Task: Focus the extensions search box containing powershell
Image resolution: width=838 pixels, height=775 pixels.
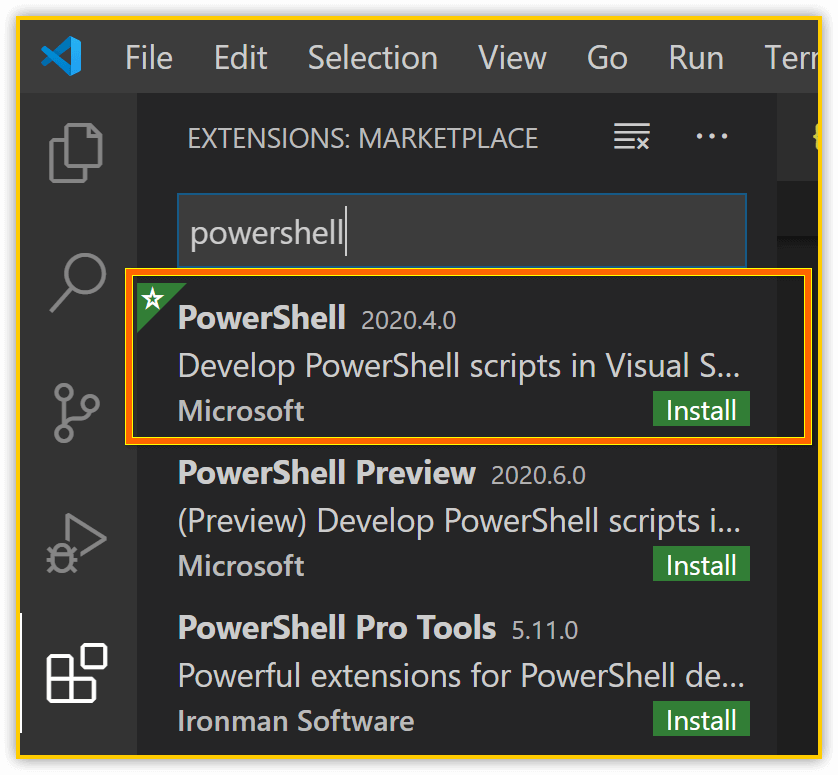Action: pos(462,231)
